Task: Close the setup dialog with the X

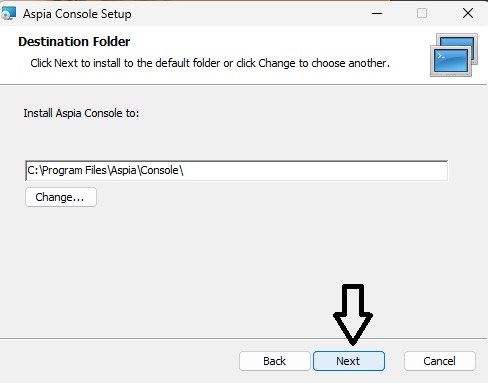Action: coord(468,14)
